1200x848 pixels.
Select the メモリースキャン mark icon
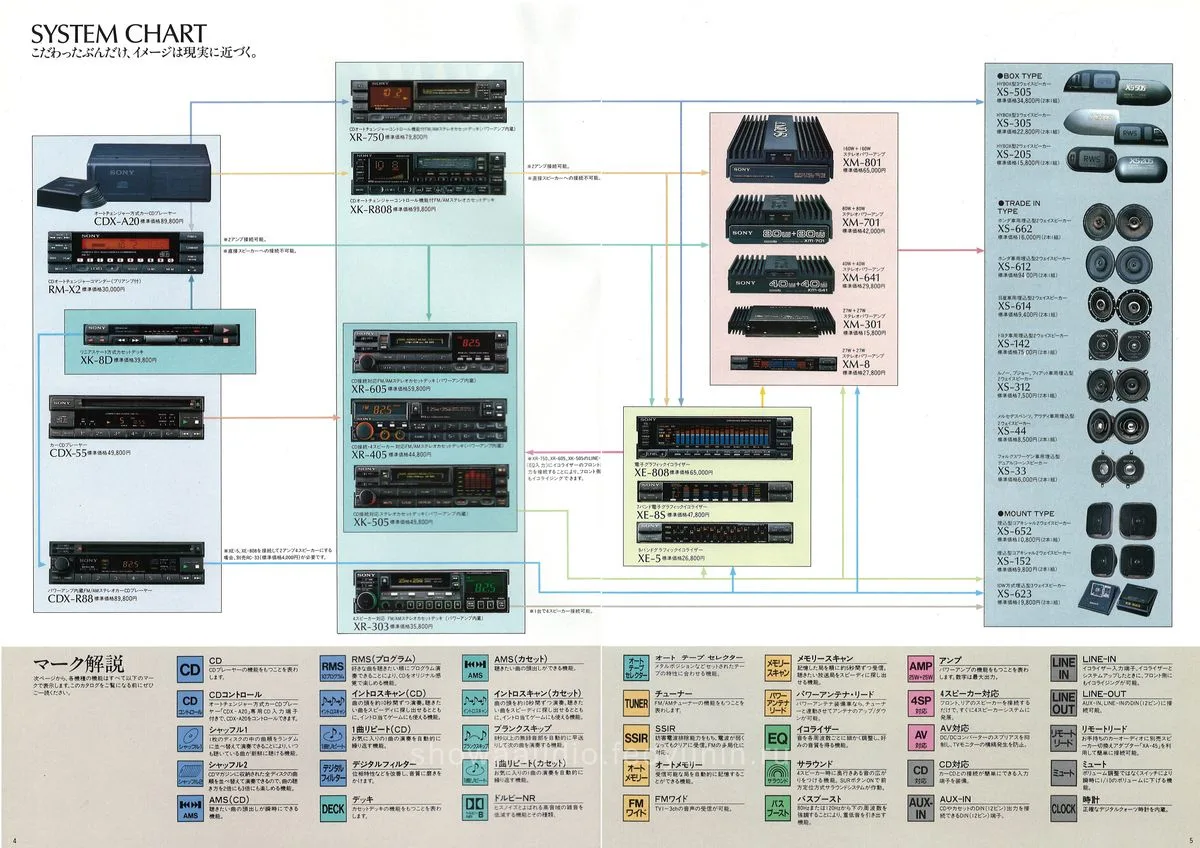(778, 668)
